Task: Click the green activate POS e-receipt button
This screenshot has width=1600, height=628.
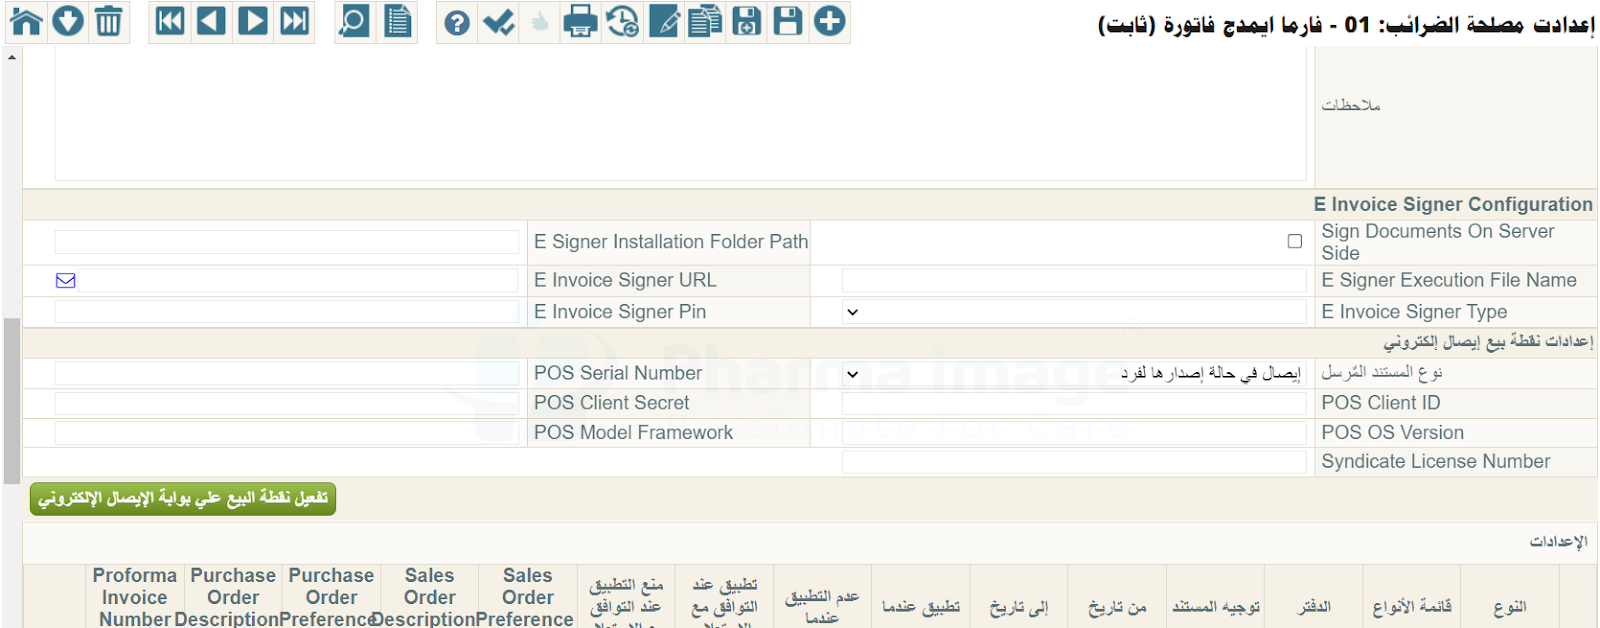Action: (183, 498)
